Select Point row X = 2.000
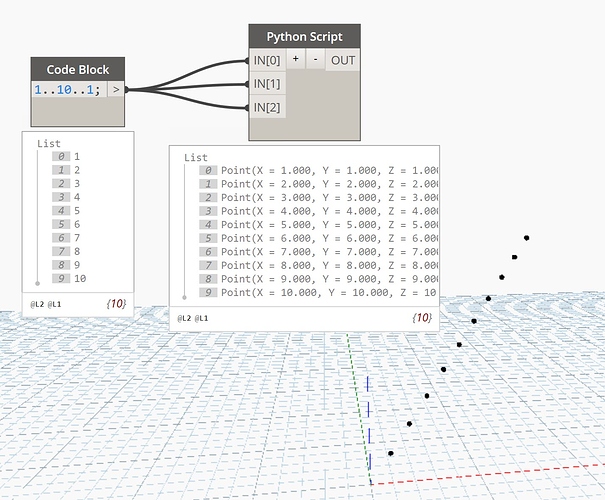This screenshot has width=605, height=500. point(319,184)
